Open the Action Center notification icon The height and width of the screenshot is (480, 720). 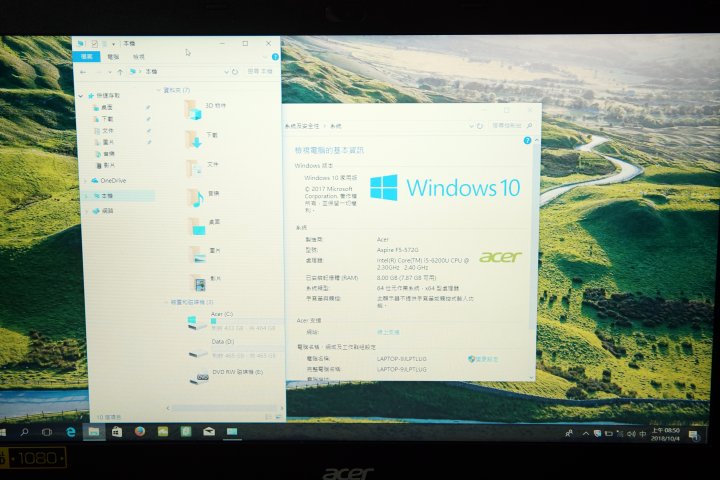(693, 435)
